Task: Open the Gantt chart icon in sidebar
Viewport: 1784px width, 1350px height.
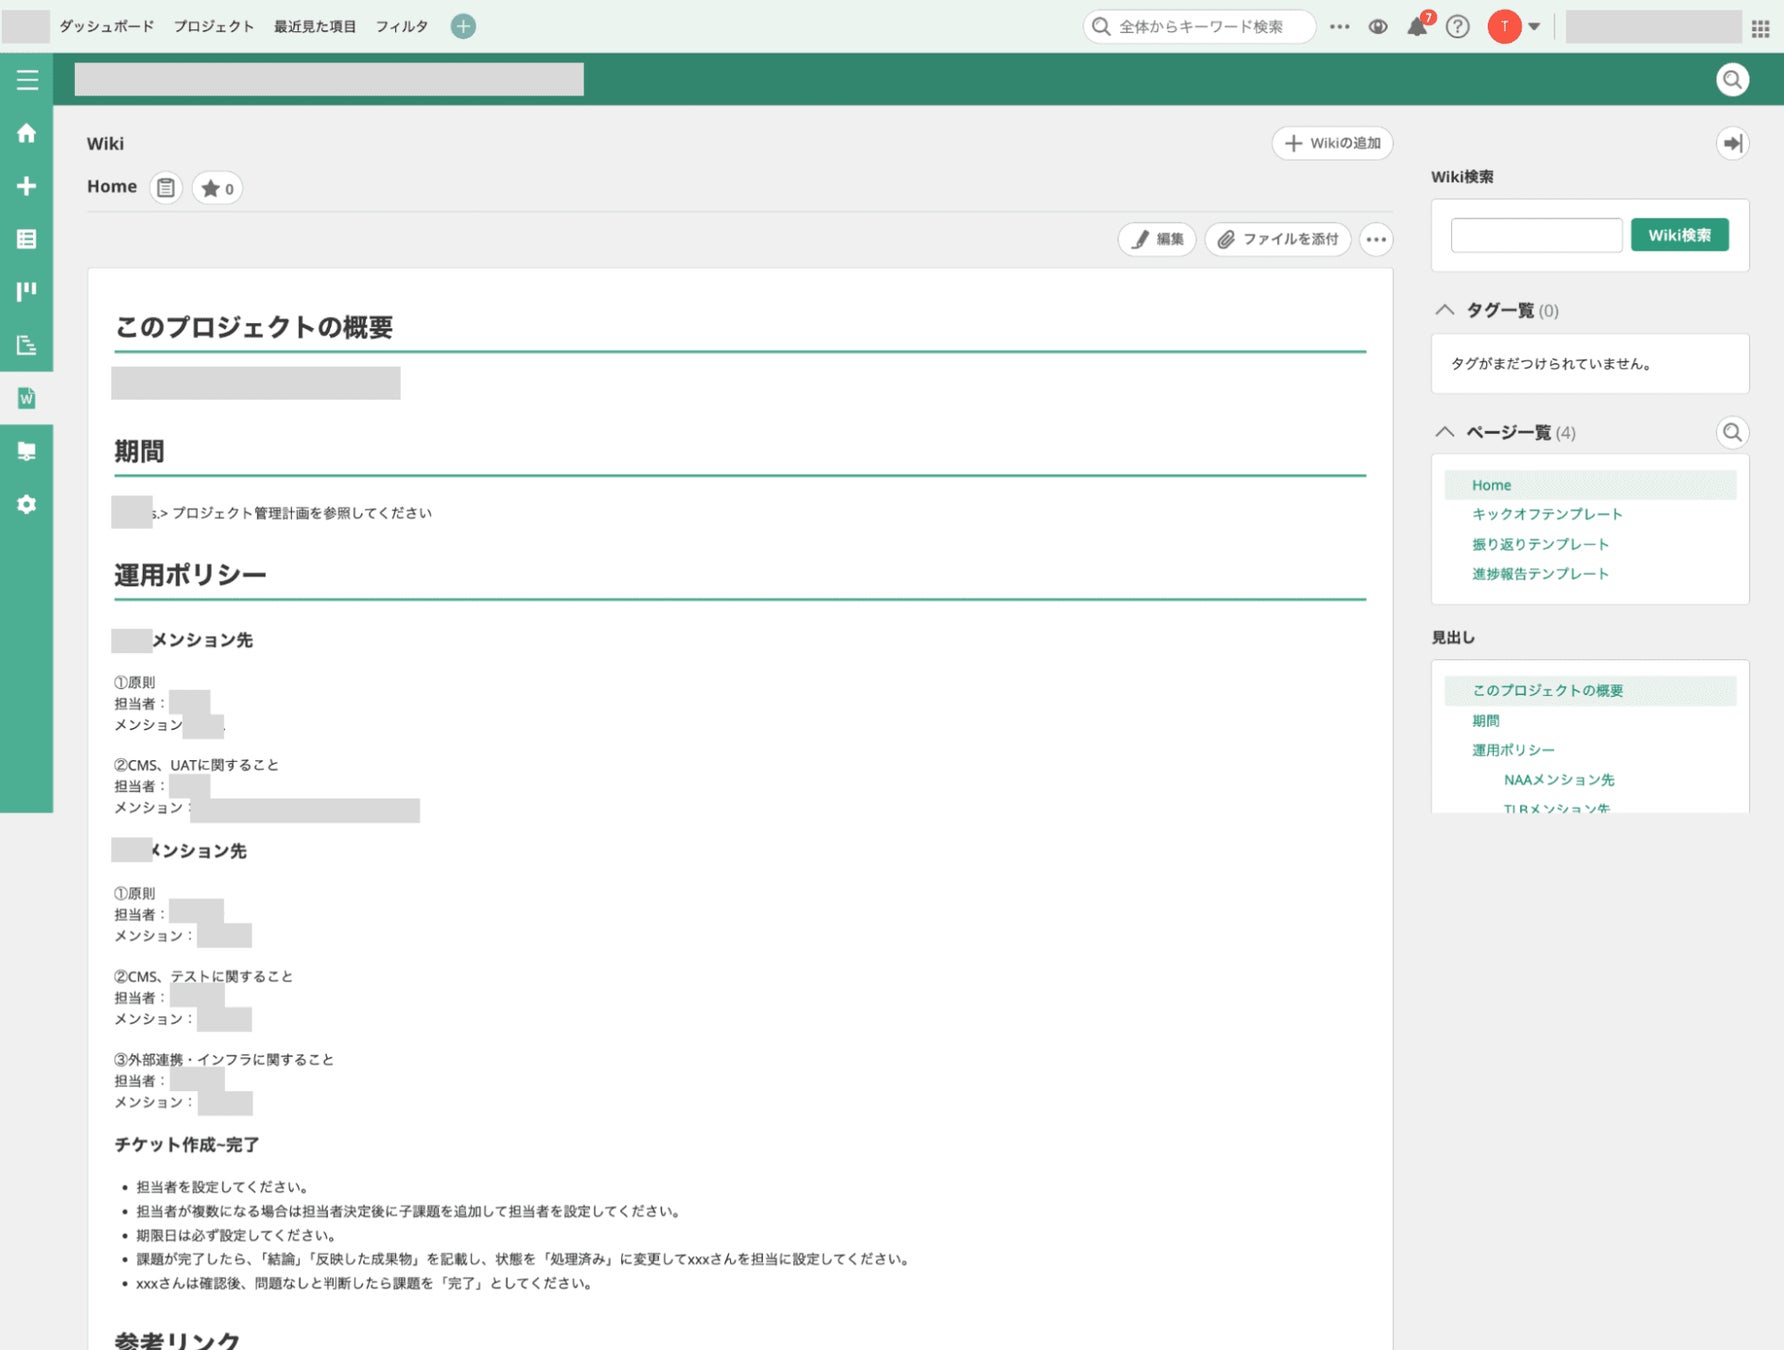Action: pos(27,345)
